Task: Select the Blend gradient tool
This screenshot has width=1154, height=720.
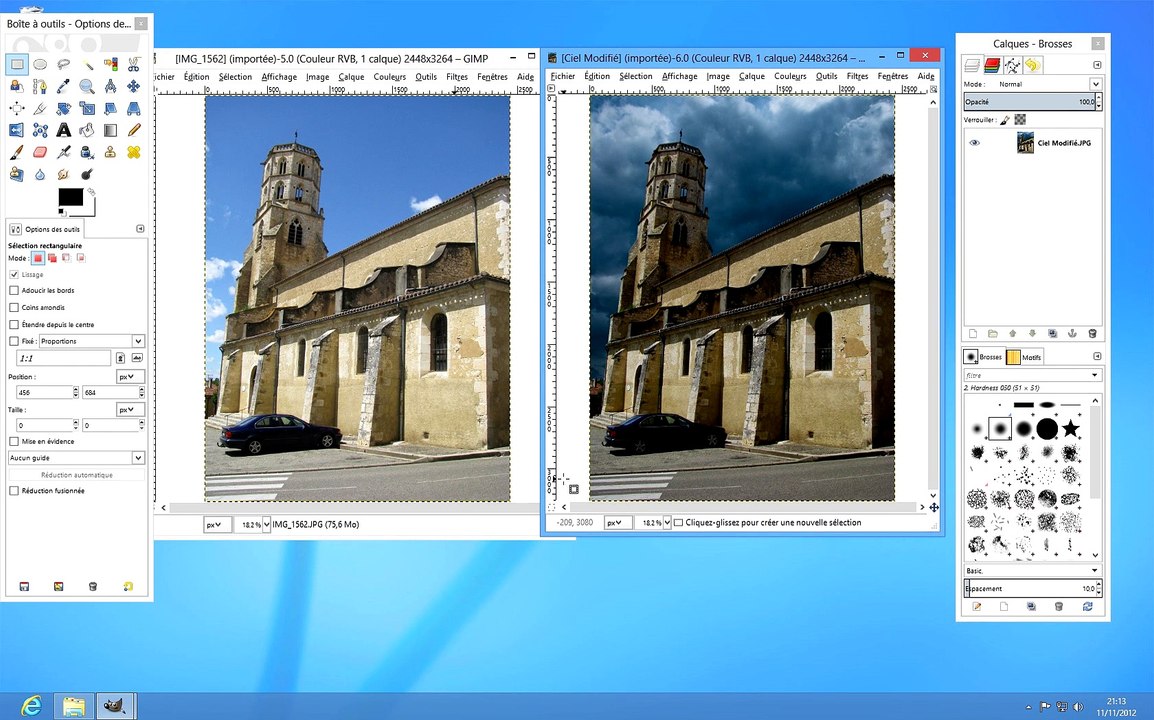Action: pos(110,130)
